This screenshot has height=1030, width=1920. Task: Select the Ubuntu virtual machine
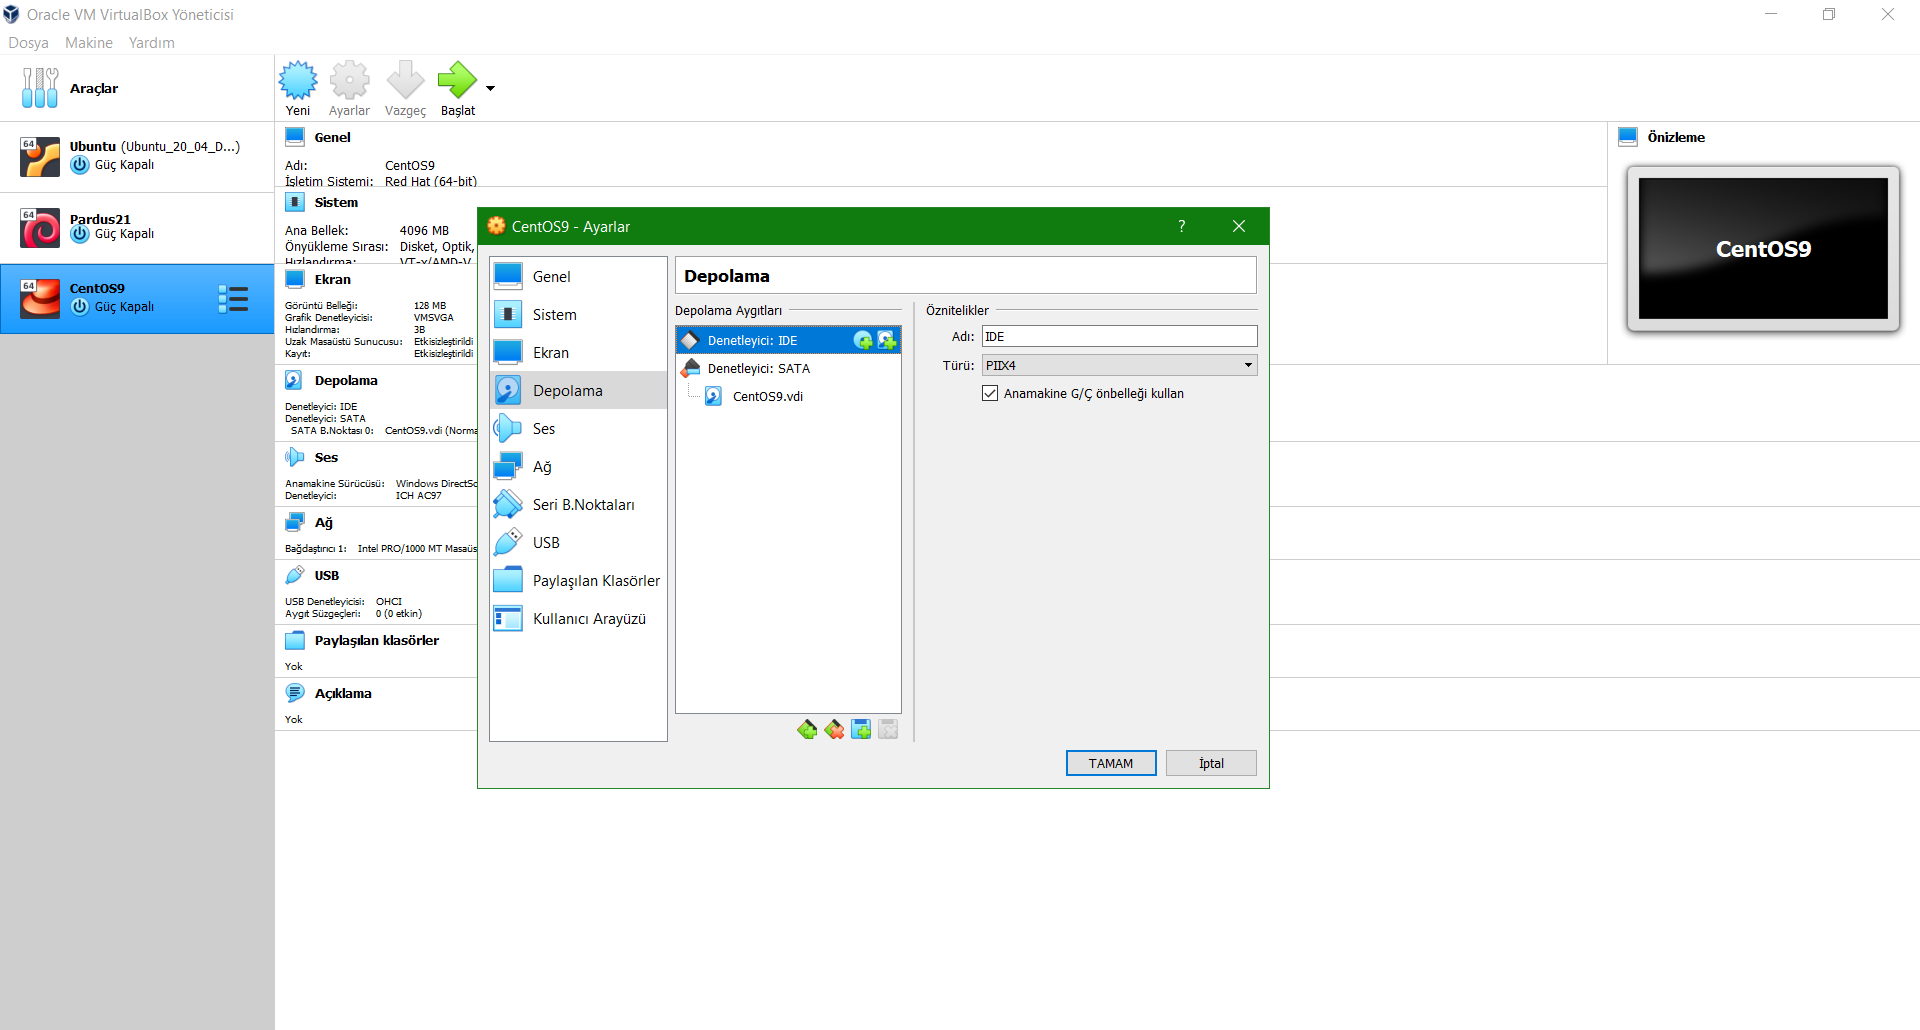point(137,157)
